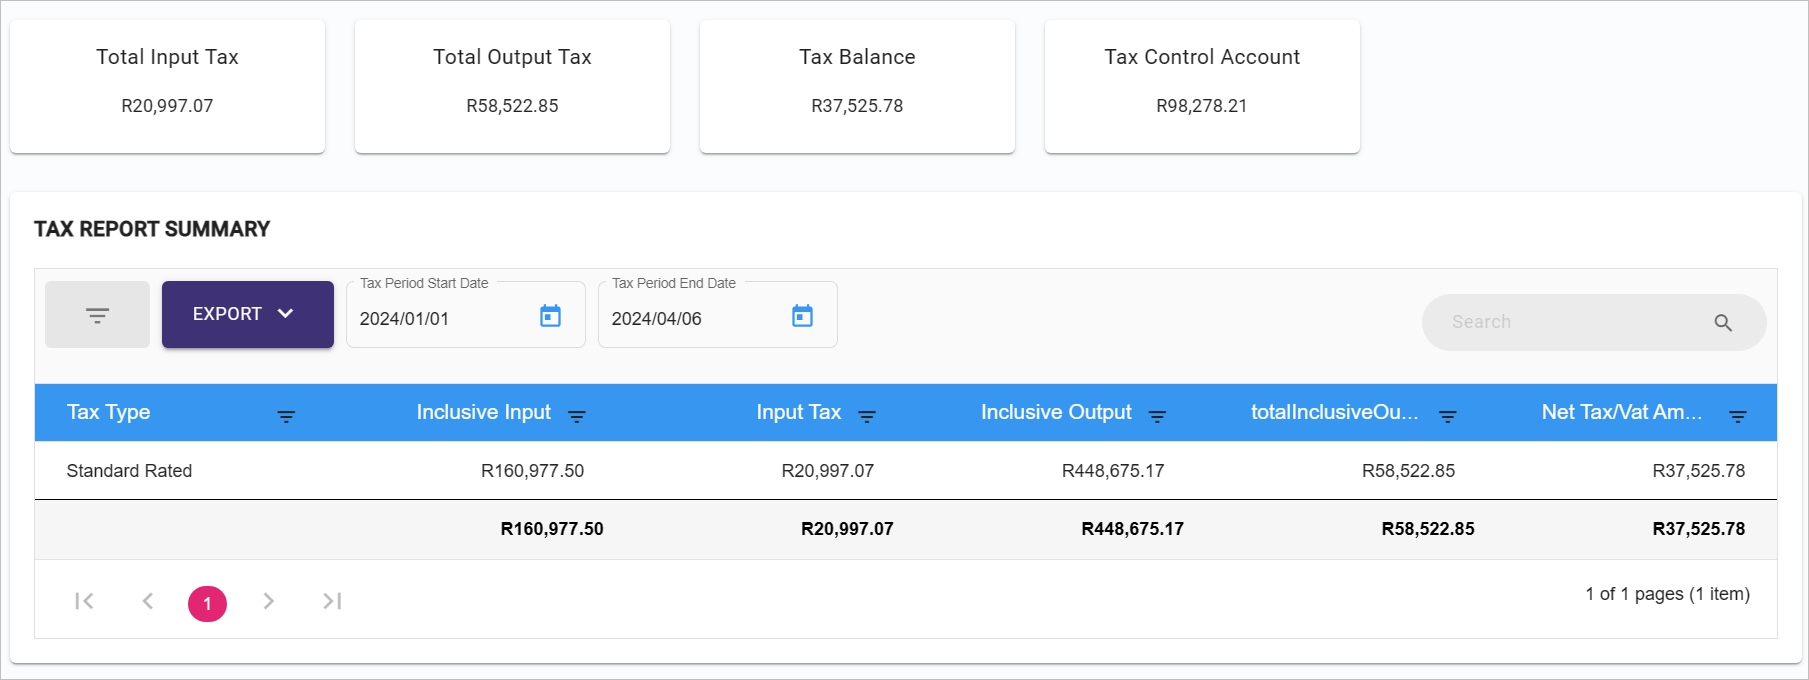Sort by the Tax Type column header
The width and height of the screenshot is (1809, 680).
[x=109, y=412]
